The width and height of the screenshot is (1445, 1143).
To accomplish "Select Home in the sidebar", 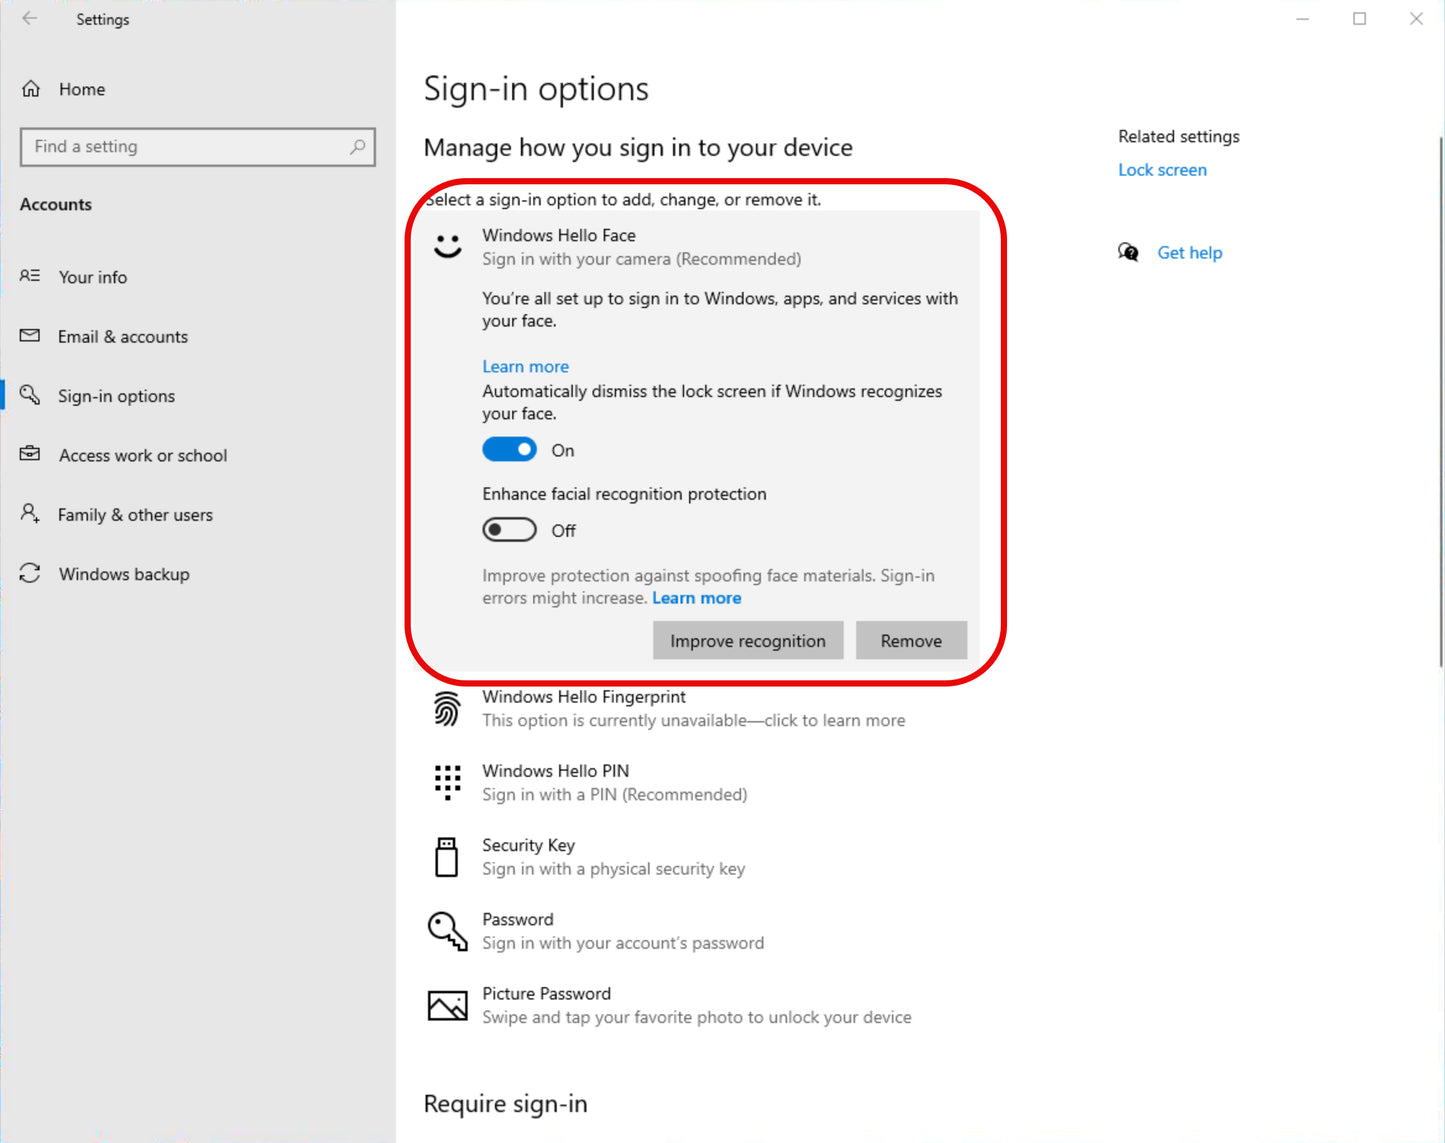I will [x=82, y=89].
